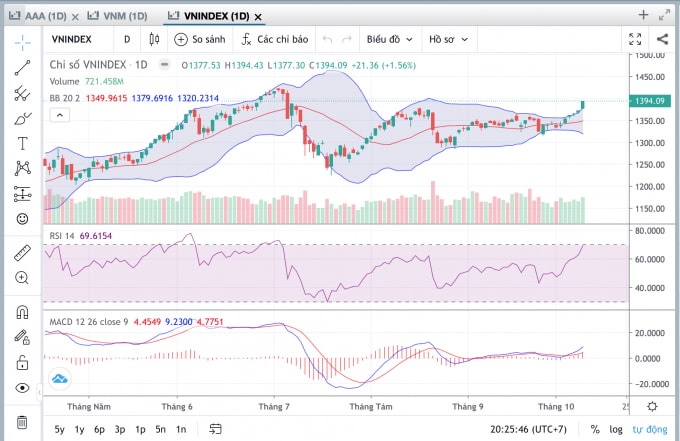The width and height of the screenshot is (680, 441).
Task: Click the MACD 12 26 close 9 label
Action: pyautogui.click(x=89, y=322)
